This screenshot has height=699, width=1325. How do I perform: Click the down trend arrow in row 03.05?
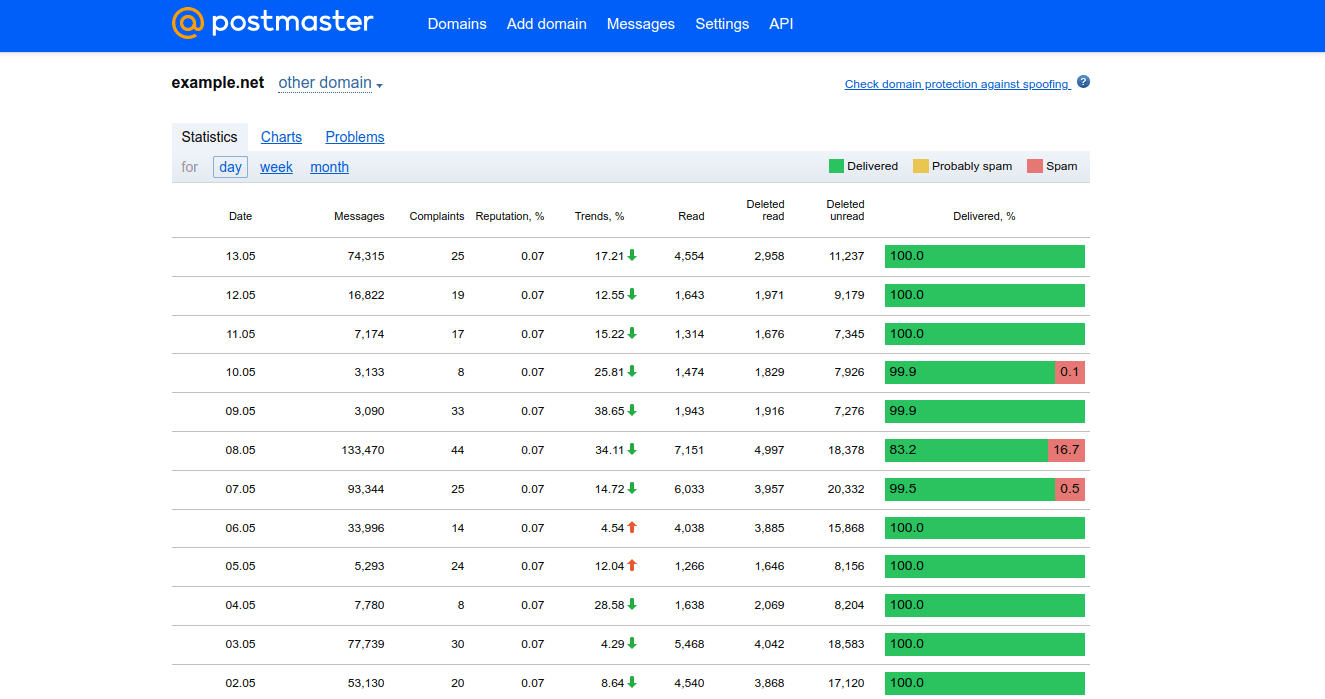(x=632, y=643)
